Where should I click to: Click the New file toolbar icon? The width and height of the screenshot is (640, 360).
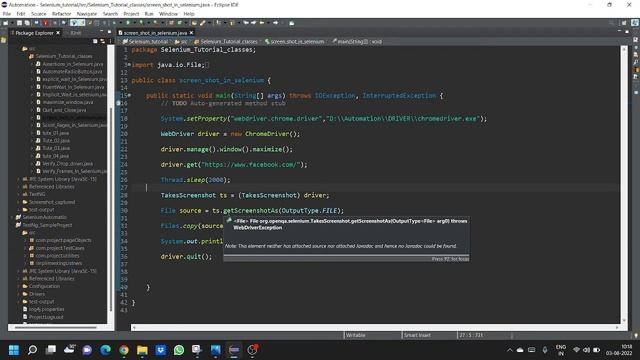(x=6, y=23)
